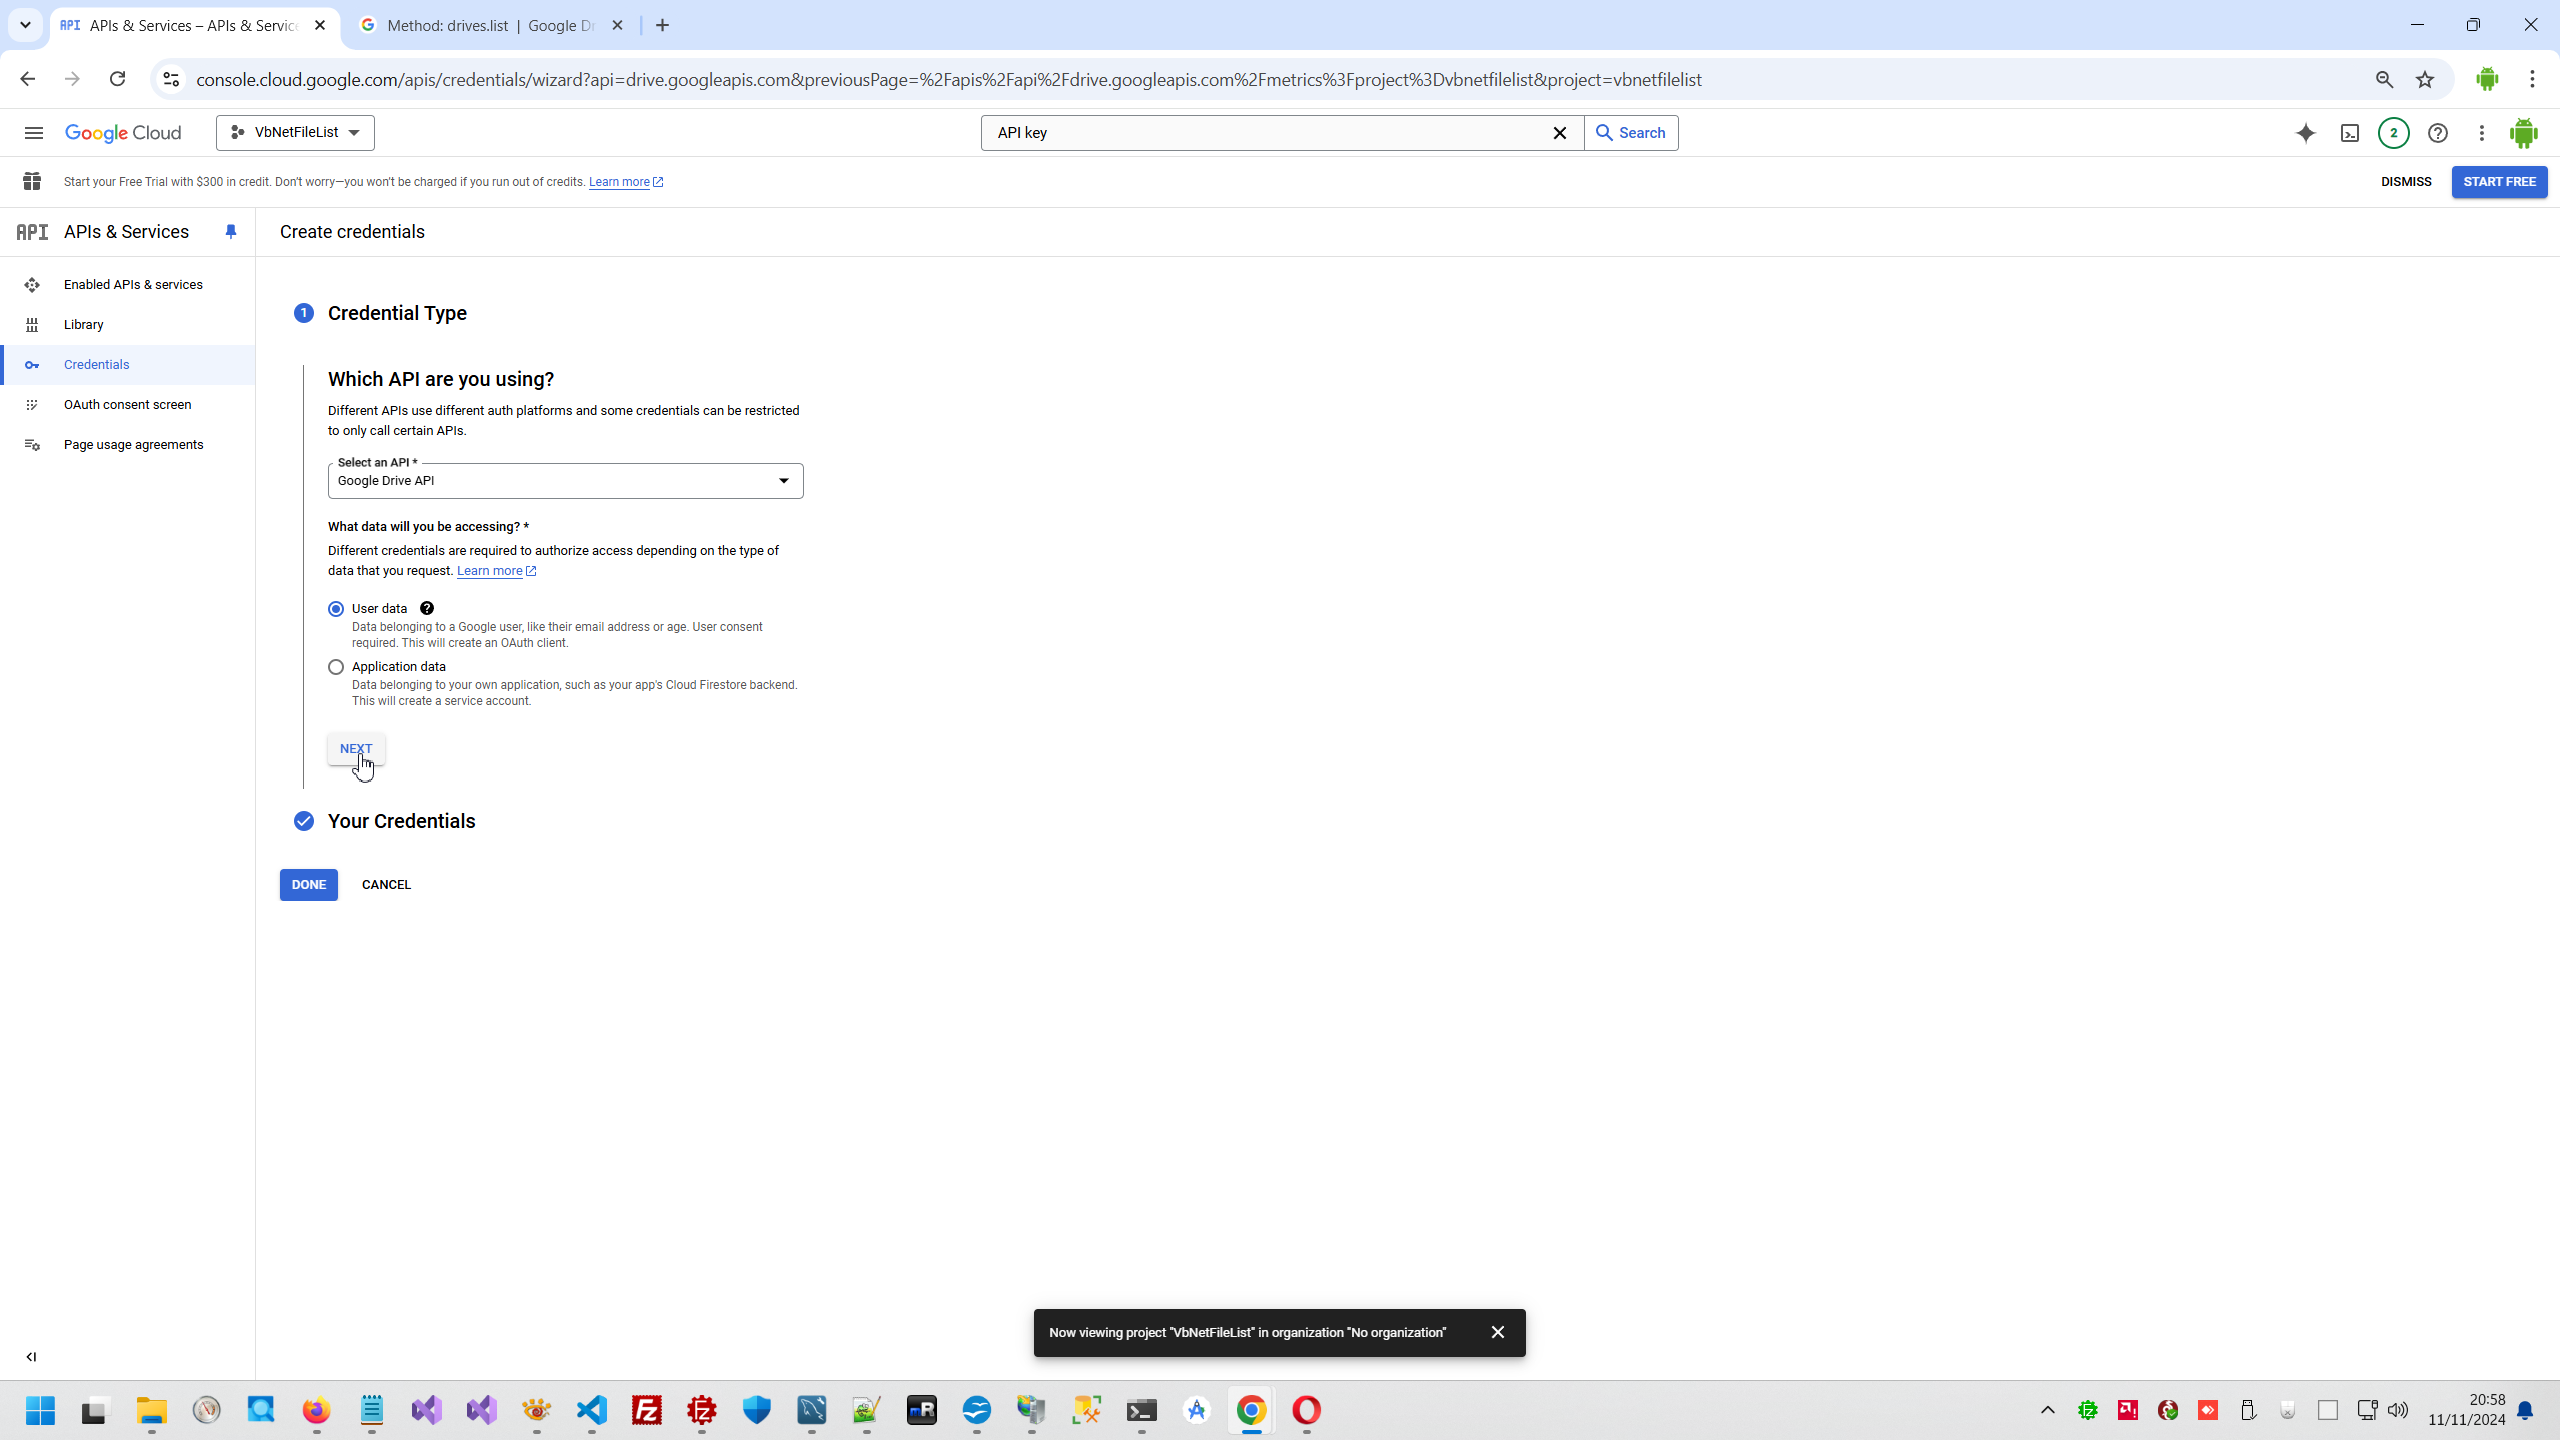Activate Cloud Shell terminal icon
The width and height of the screenshot is (2560, 1440).
click(2349, 133)
